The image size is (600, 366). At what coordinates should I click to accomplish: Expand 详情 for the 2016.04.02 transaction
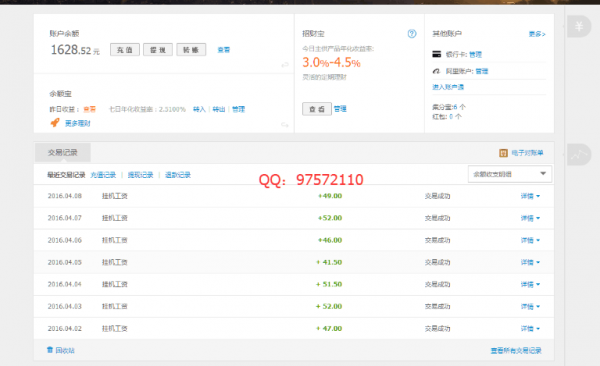[530, 328]
